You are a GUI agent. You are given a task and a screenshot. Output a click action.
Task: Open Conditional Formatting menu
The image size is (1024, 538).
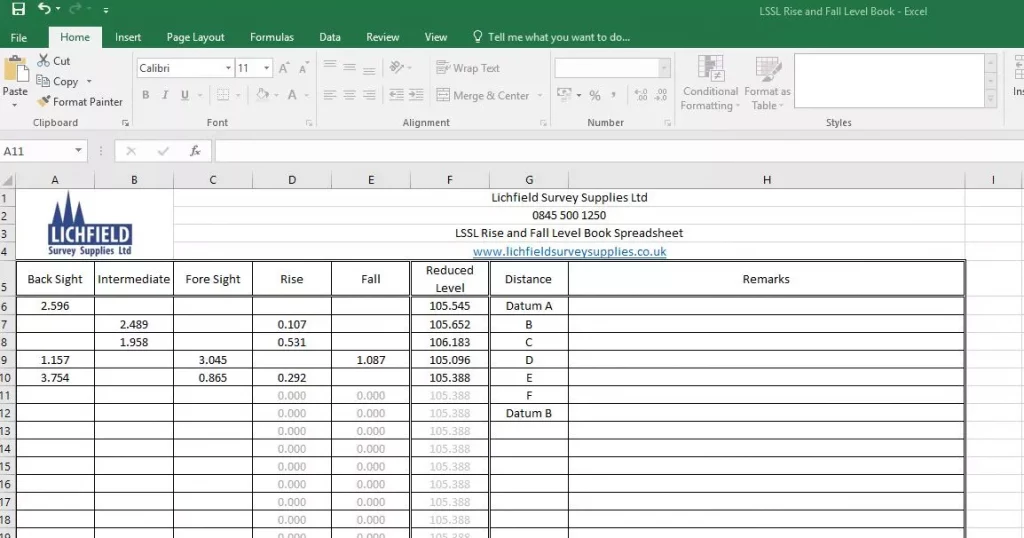tap(710, 83)
